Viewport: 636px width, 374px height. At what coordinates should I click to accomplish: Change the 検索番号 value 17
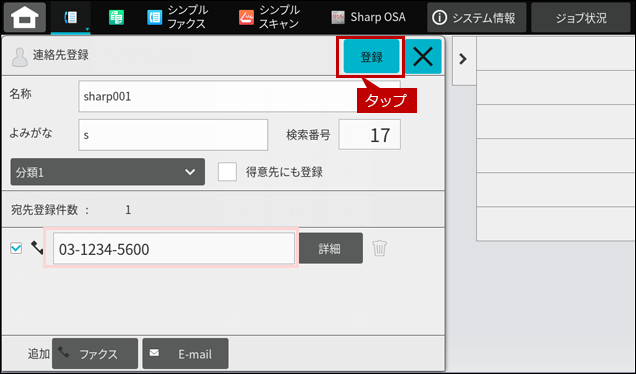[370, 135]
